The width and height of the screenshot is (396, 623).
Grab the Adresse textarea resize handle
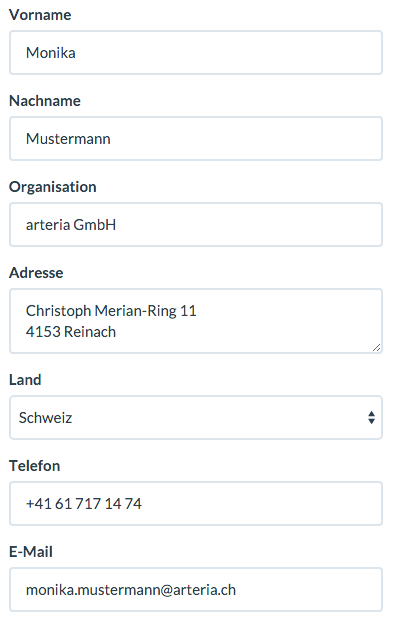(x=377, y=348)
